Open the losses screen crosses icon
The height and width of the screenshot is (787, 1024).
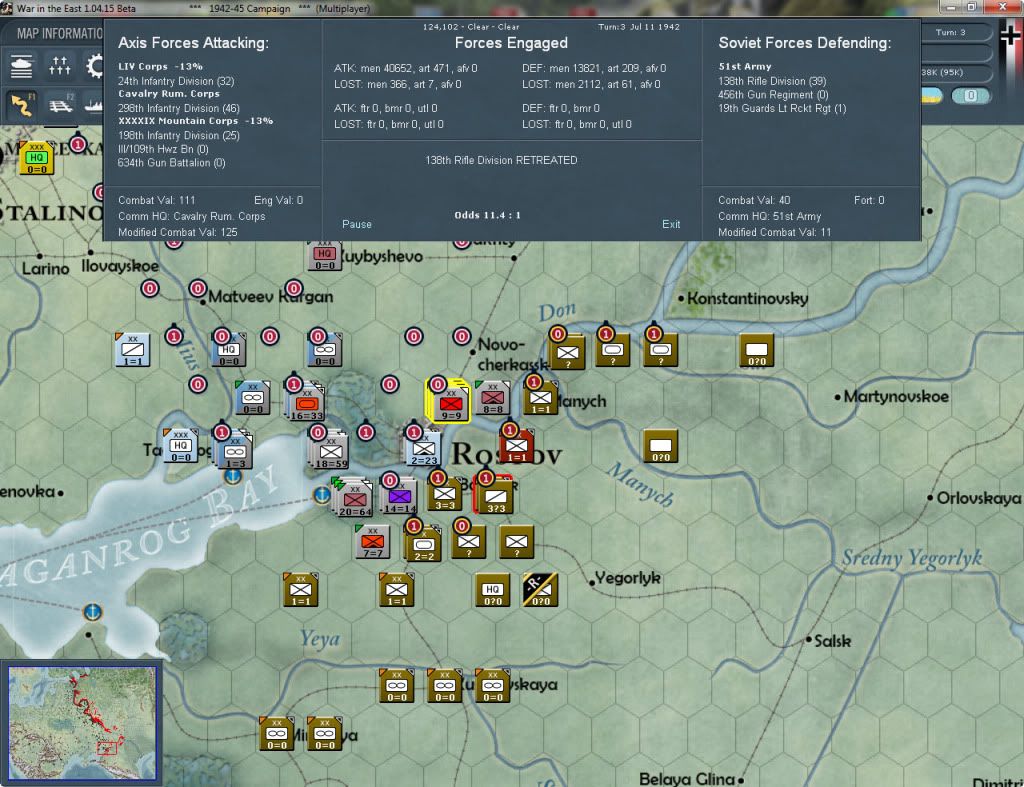click(x=59, y=66)
